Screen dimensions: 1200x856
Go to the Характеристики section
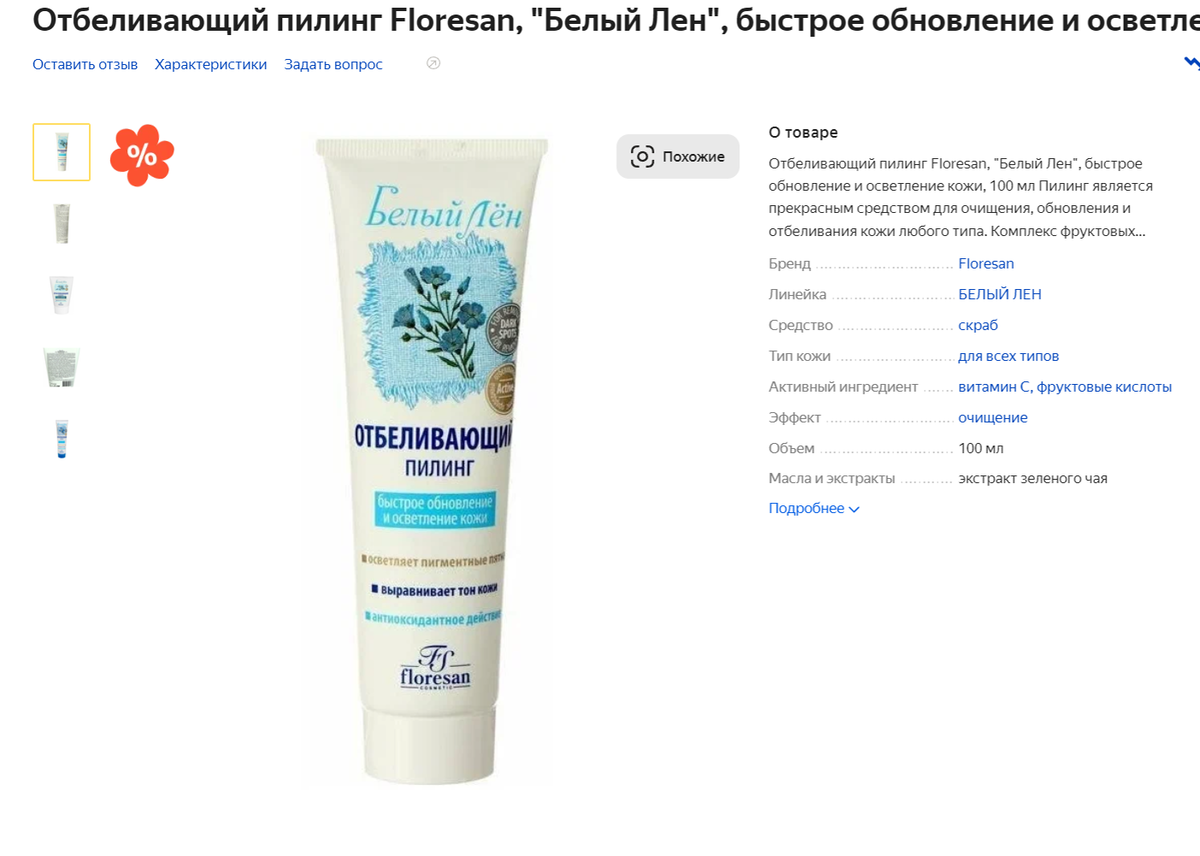point(211,64)
